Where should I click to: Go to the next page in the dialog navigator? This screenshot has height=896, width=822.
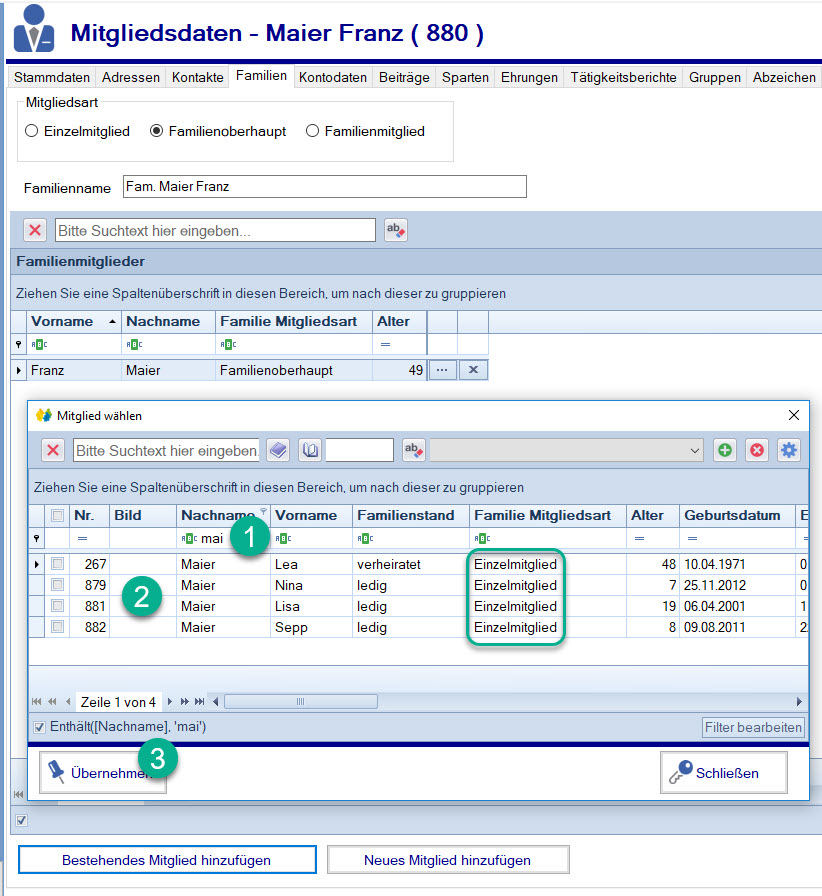[x=184, y=702]
